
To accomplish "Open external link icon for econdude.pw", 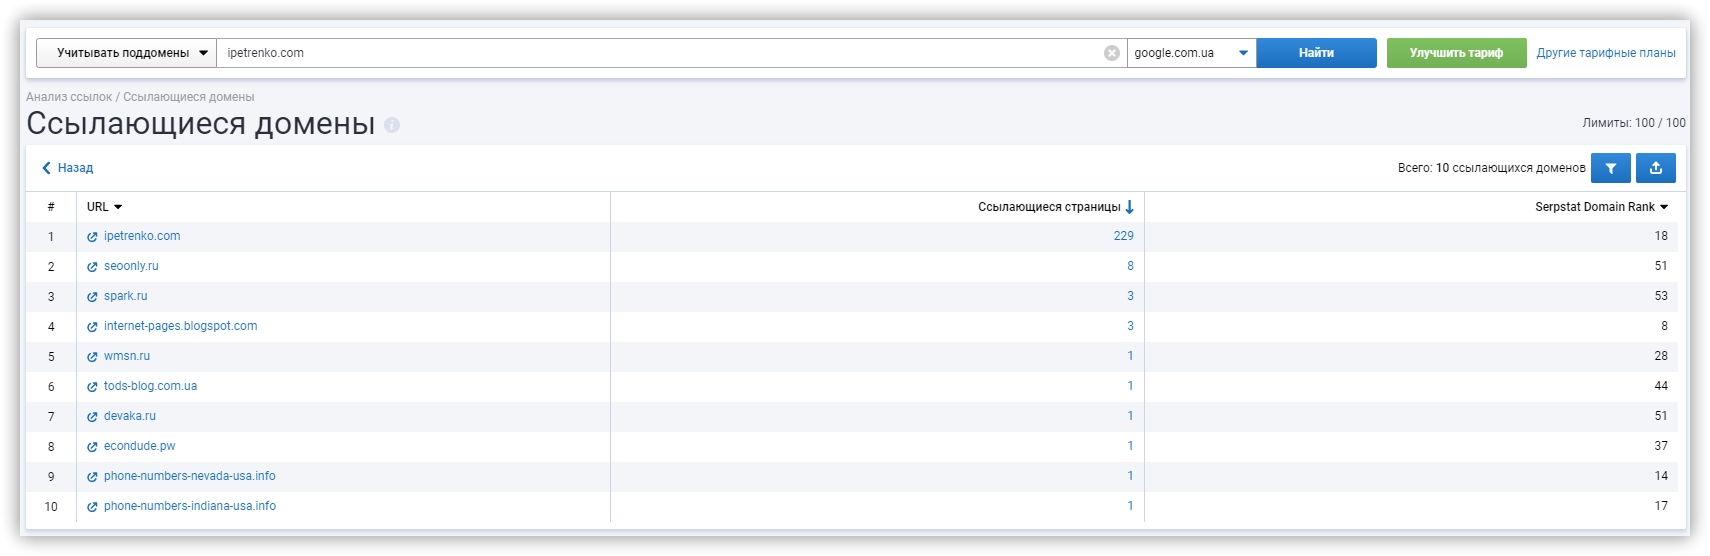I will pos(92,447).
